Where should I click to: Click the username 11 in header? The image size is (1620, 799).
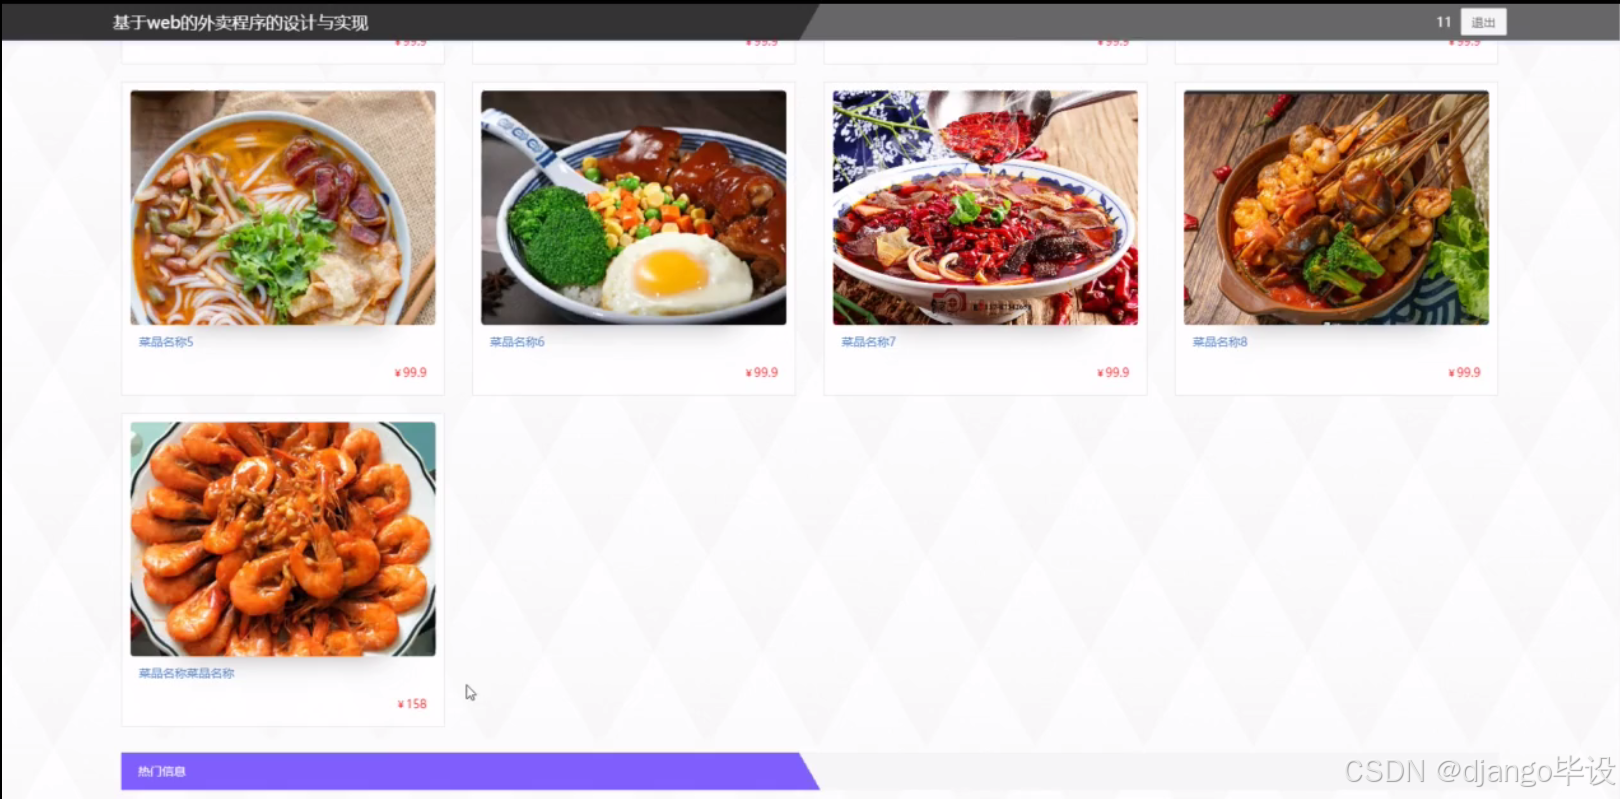click(1443, 22)
